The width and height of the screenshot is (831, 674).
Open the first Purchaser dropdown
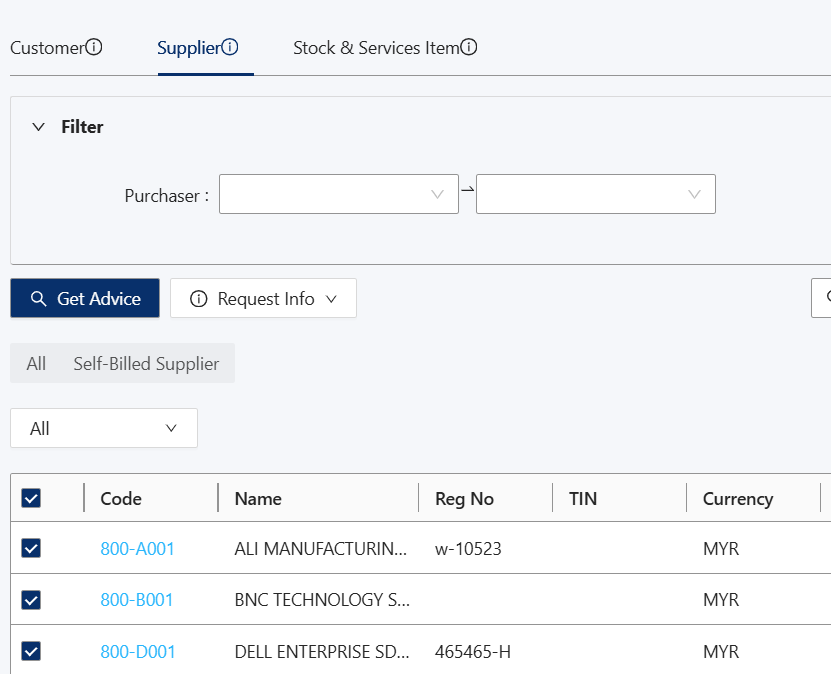point(338,194)
